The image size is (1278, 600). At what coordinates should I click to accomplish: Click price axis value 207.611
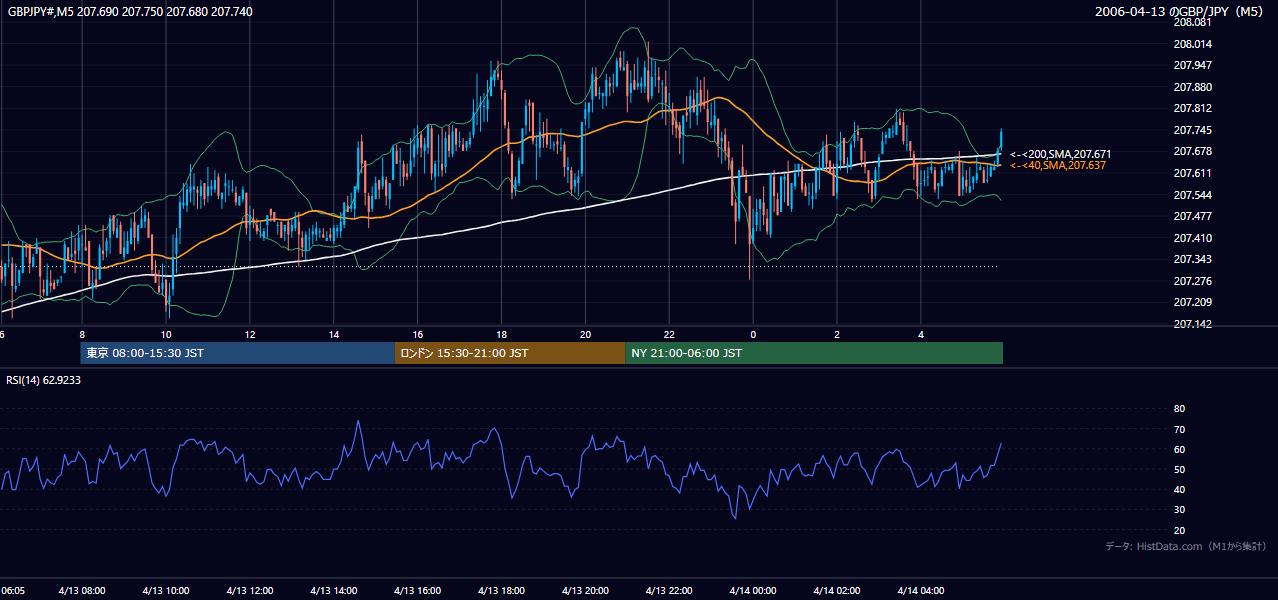(1192, 173)
